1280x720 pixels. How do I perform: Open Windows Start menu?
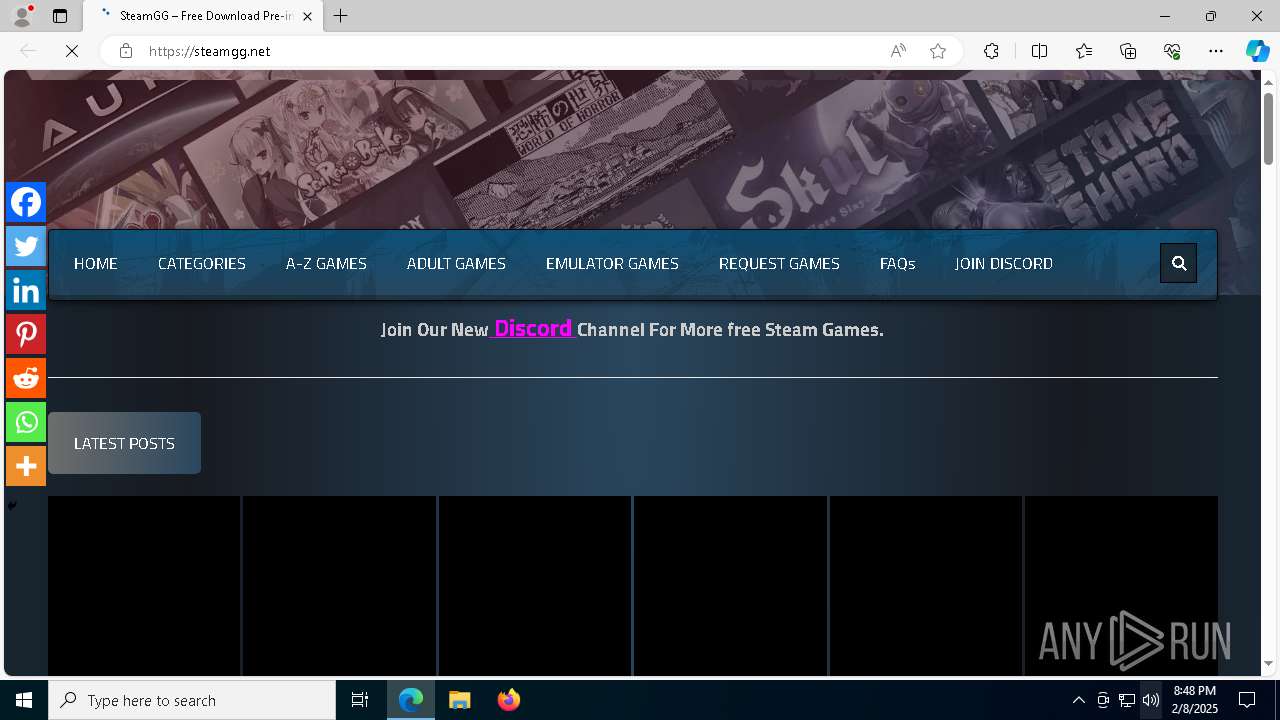coord(24,700)
